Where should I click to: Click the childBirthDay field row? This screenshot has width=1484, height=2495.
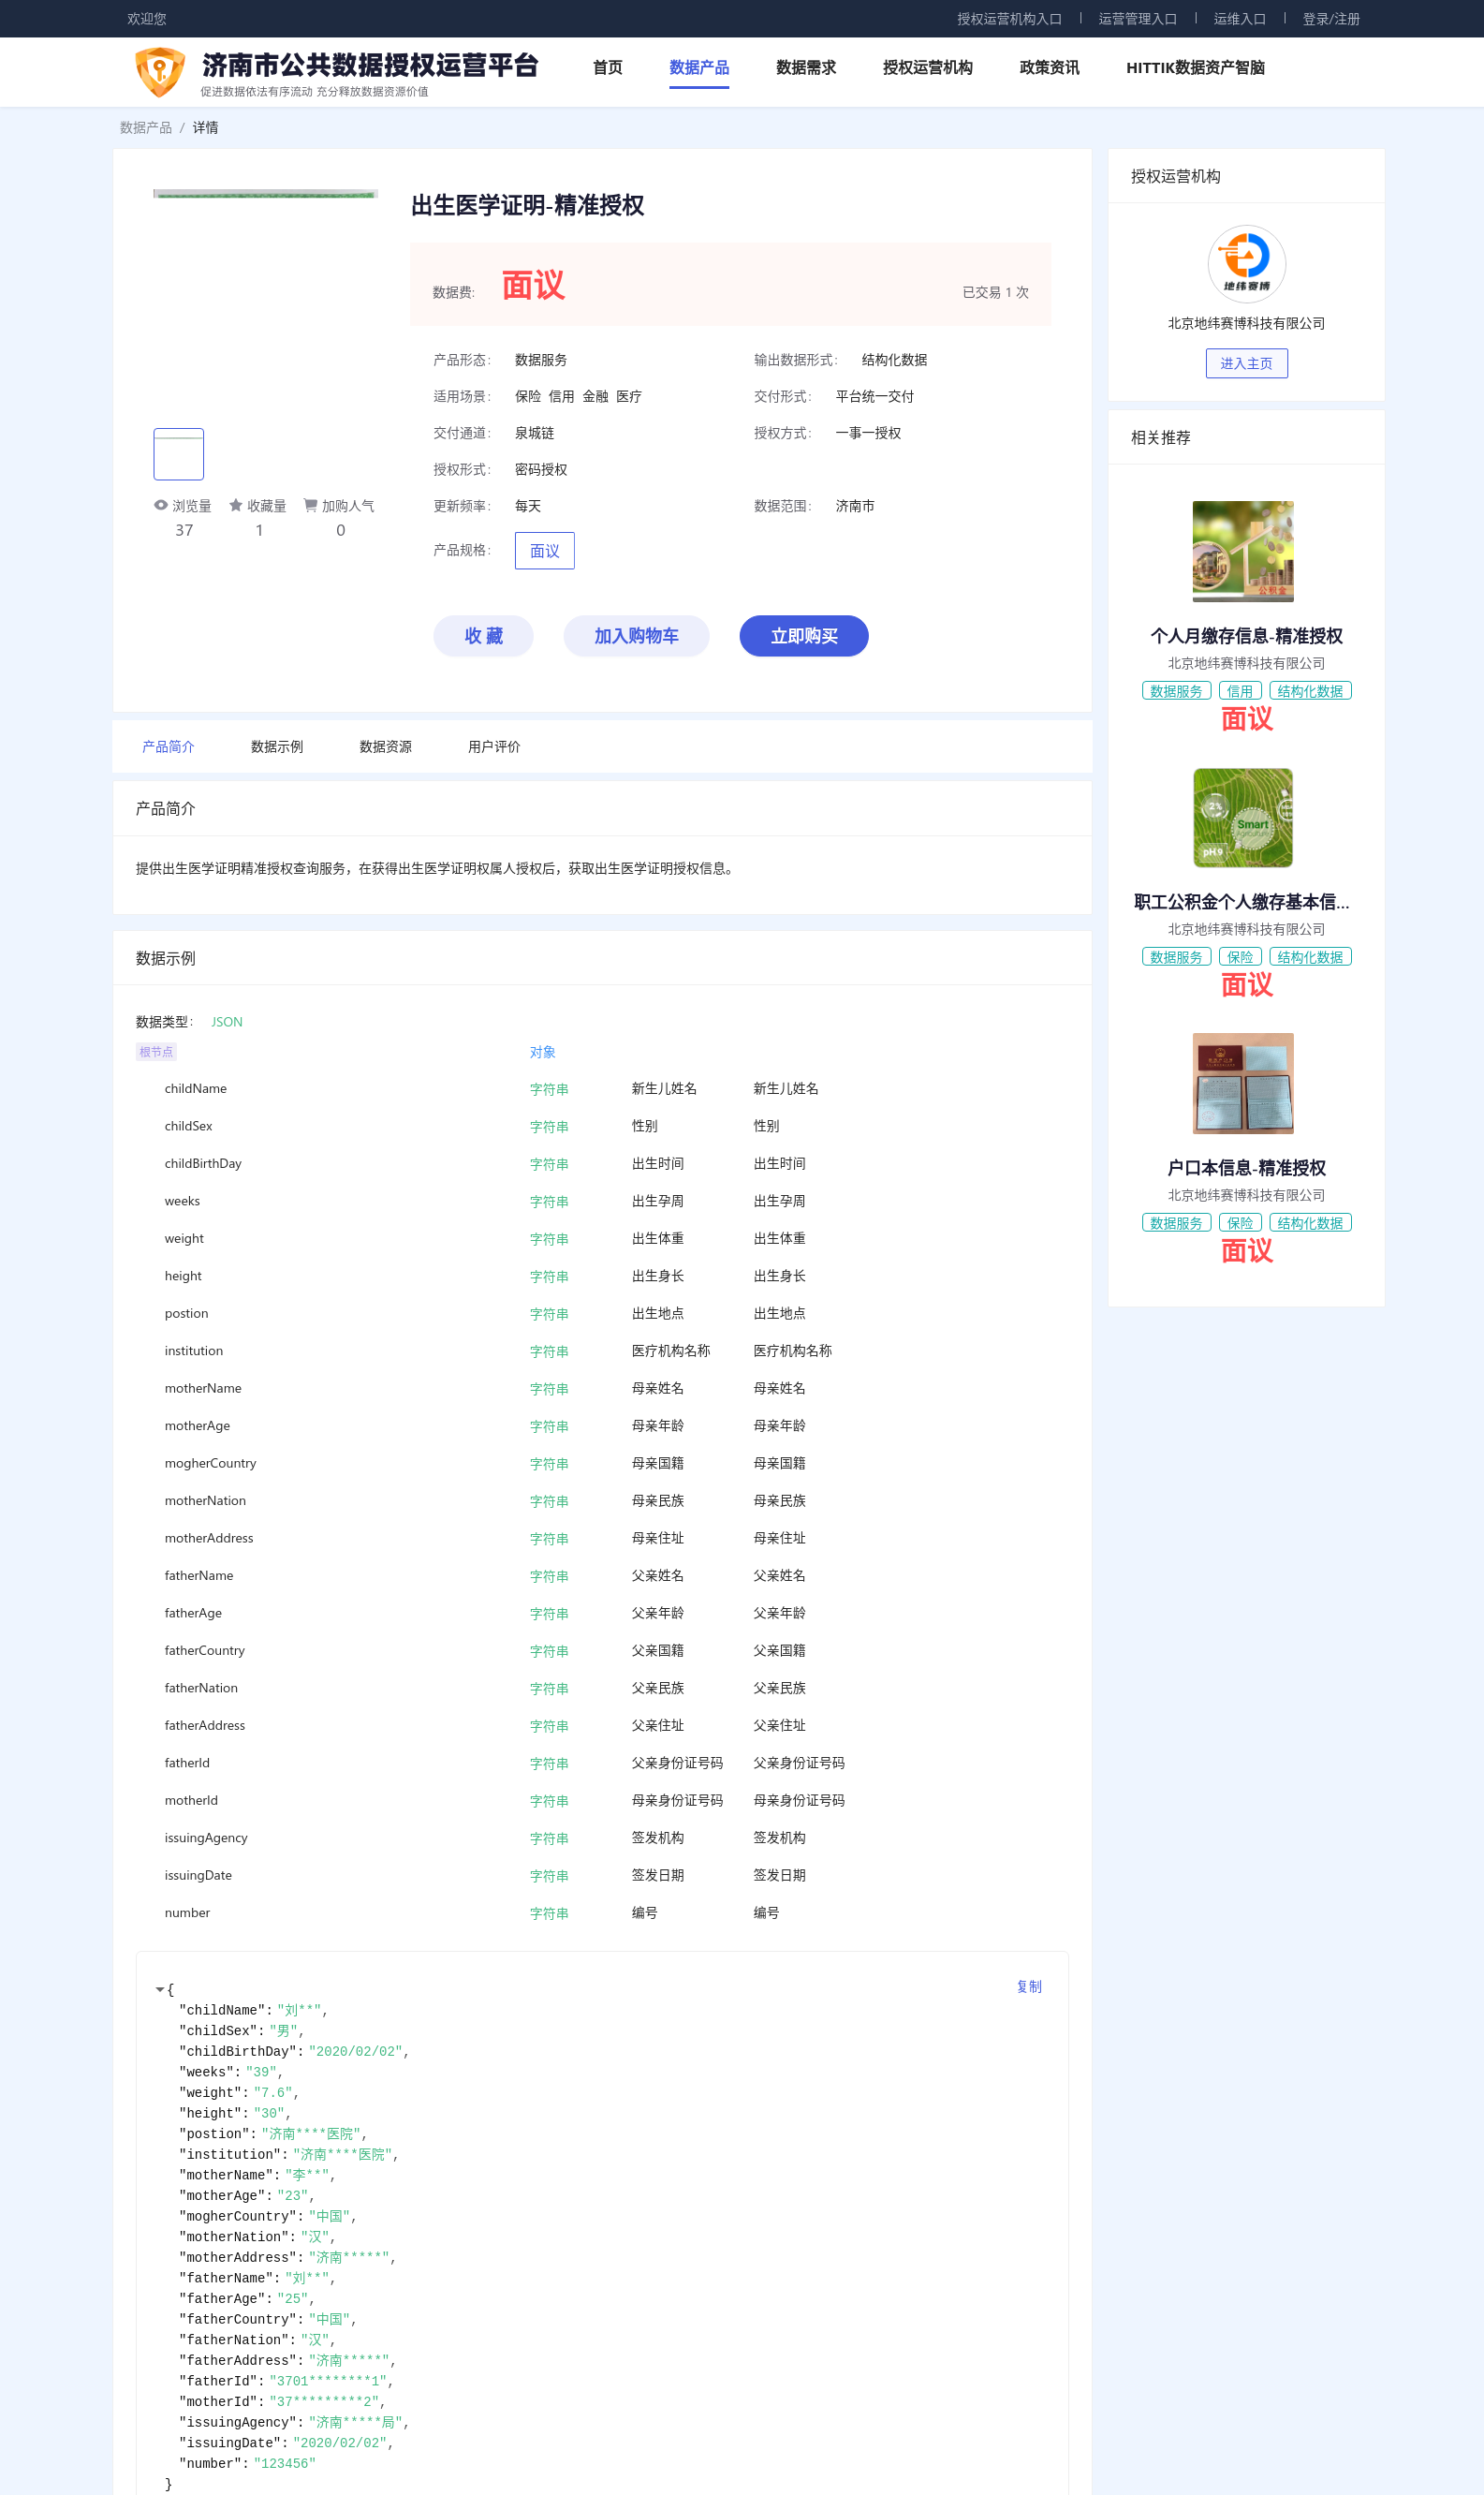pos(602,1163)
